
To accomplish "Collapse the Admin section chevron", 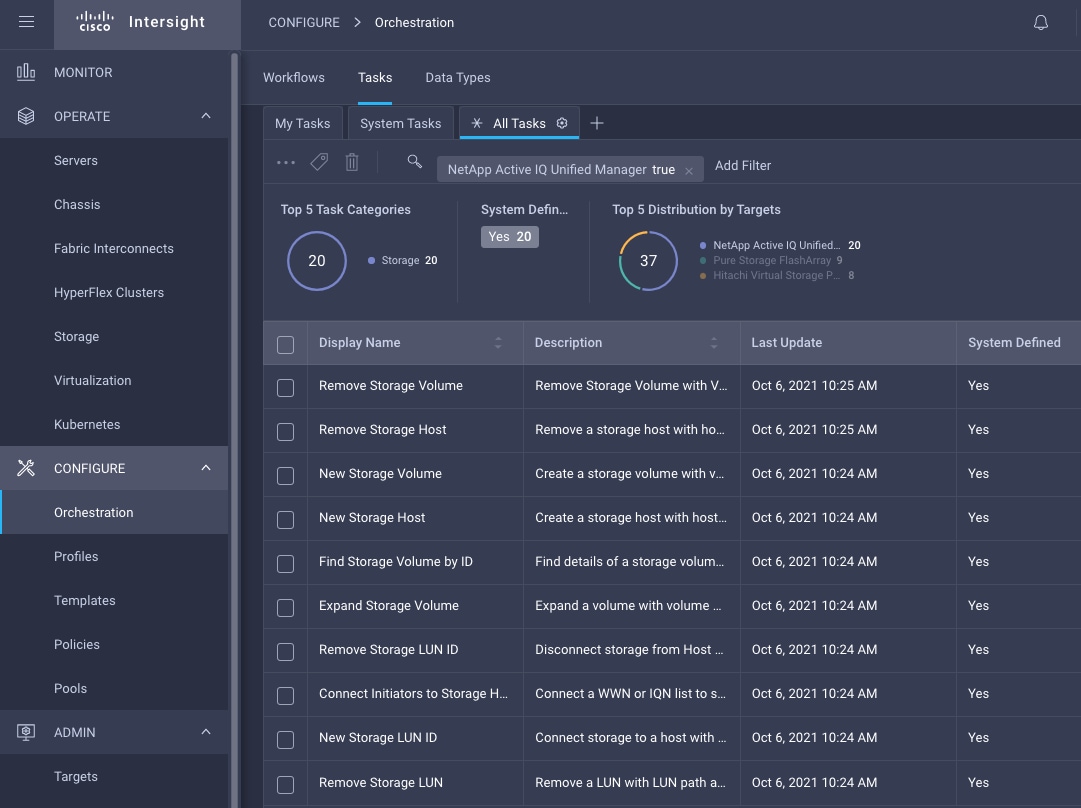I will (205, 732).
